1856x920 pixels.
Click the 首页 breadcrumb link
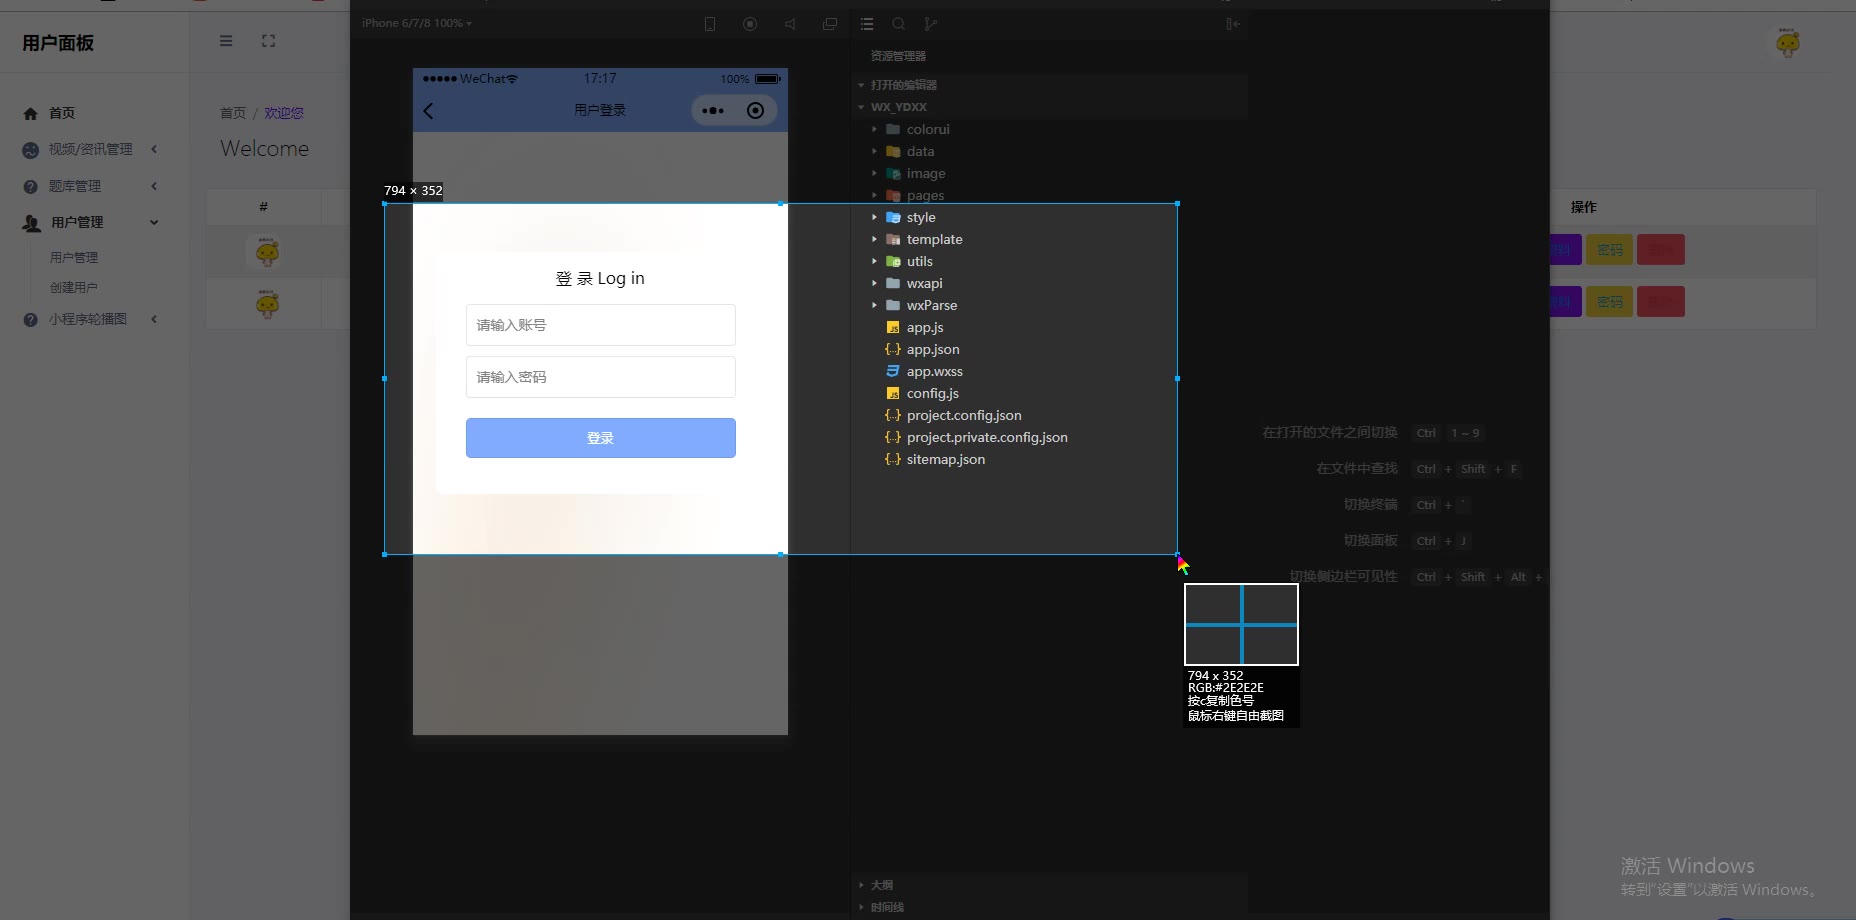pos(233,114)
